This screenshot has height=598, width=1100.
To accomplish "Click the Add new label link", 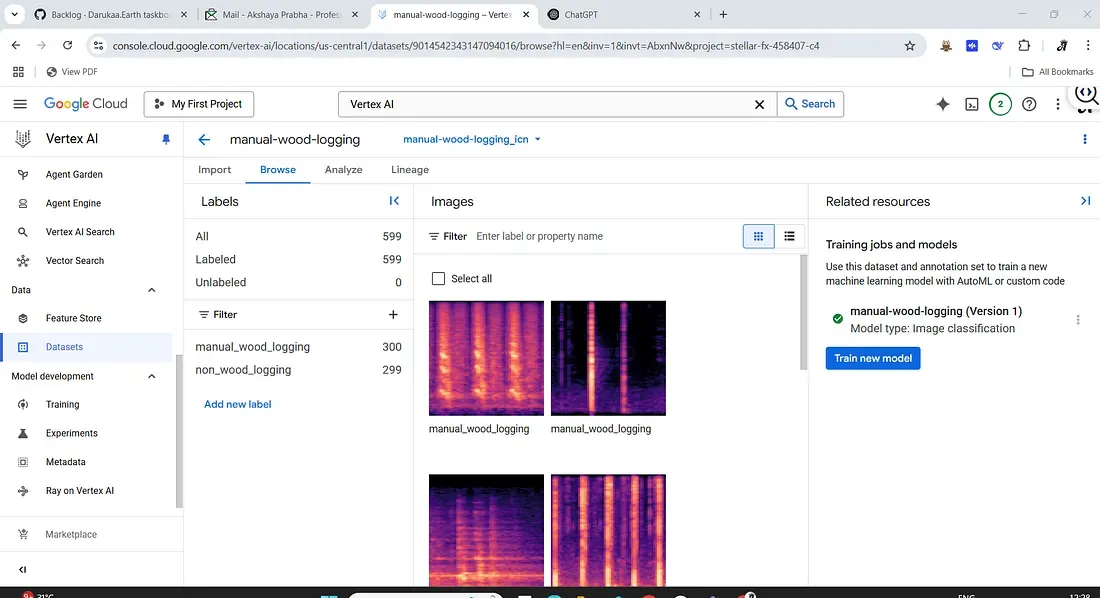I will click(237, 404).
